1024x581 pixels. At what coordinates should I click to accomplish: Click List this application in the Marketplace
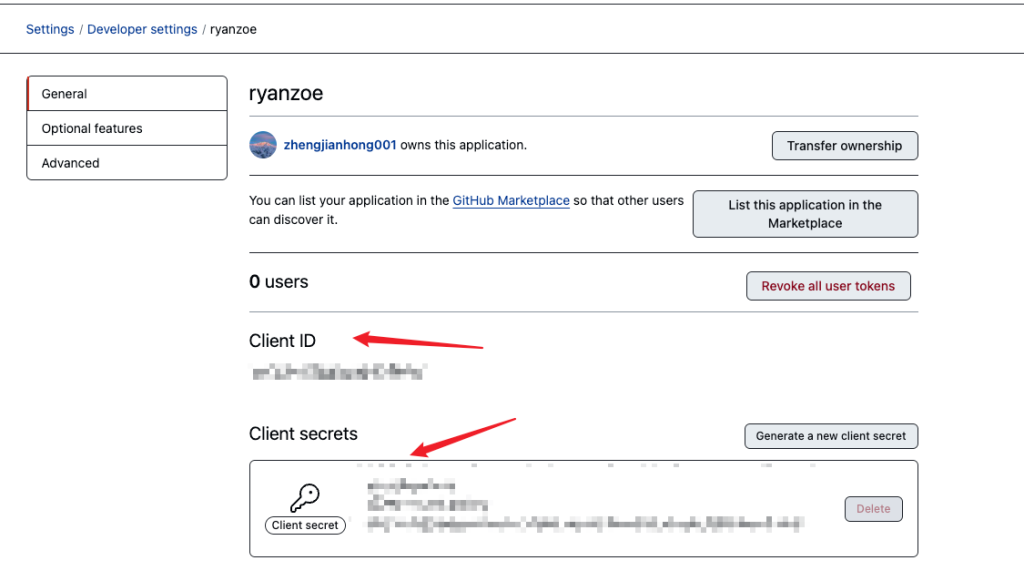tap(805, 214)
